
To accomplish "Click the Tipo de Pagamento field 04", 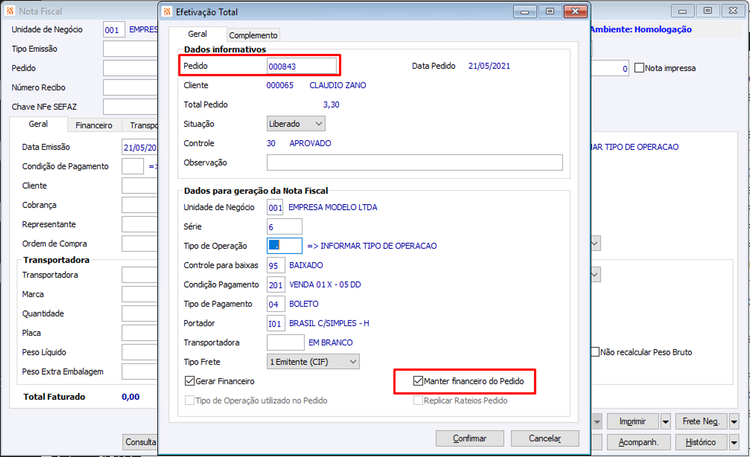I will coord(276,304).
